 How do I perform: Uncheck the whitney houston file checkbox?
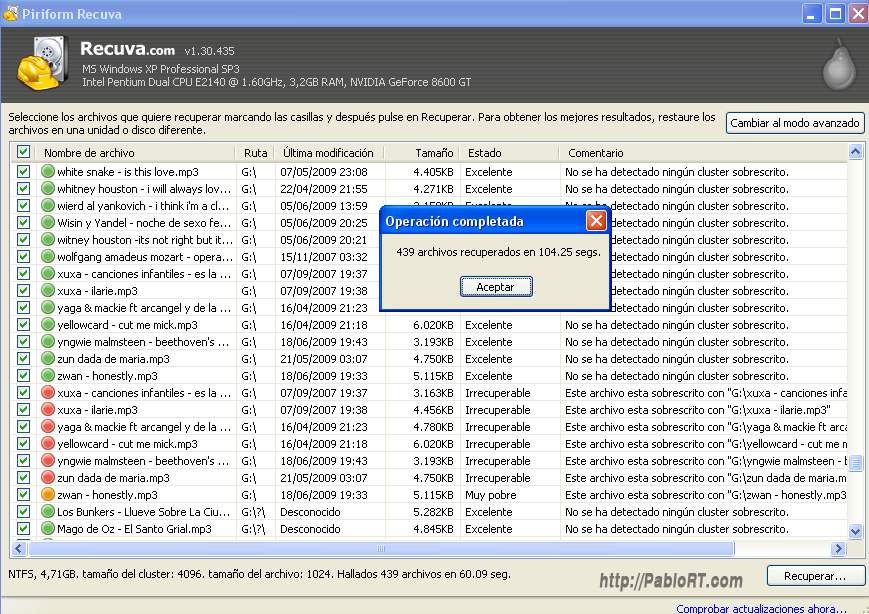tap(23, 189)
